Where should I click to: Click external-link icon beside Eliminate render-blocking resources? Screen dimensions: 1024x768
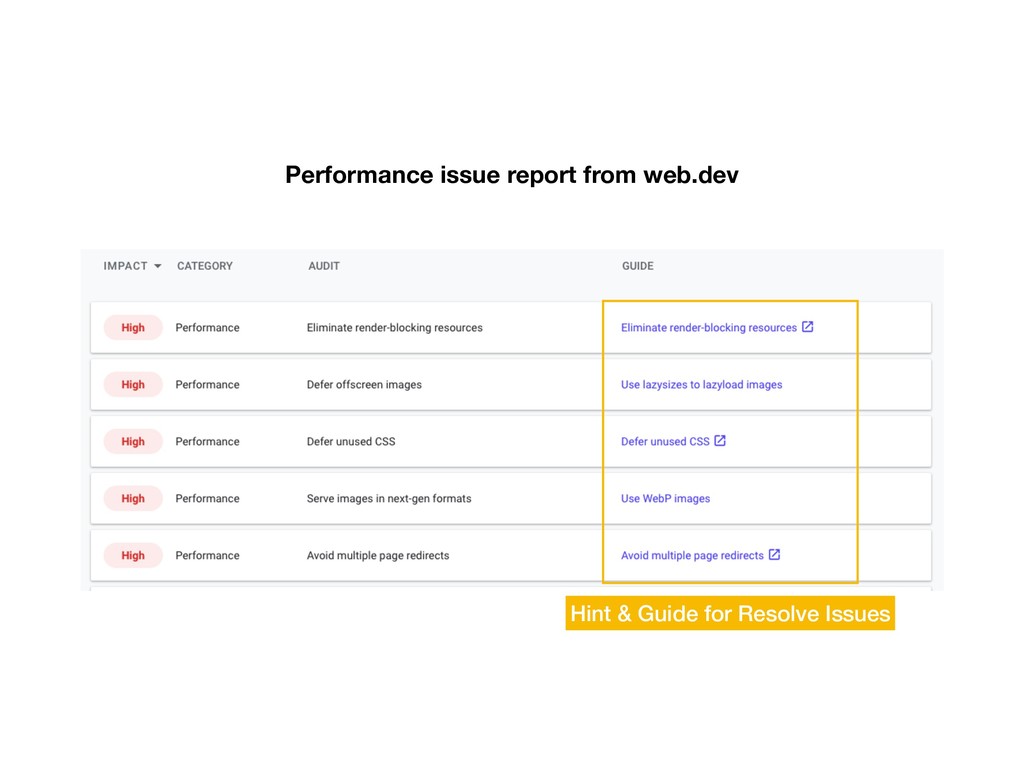tap(808, 327)
